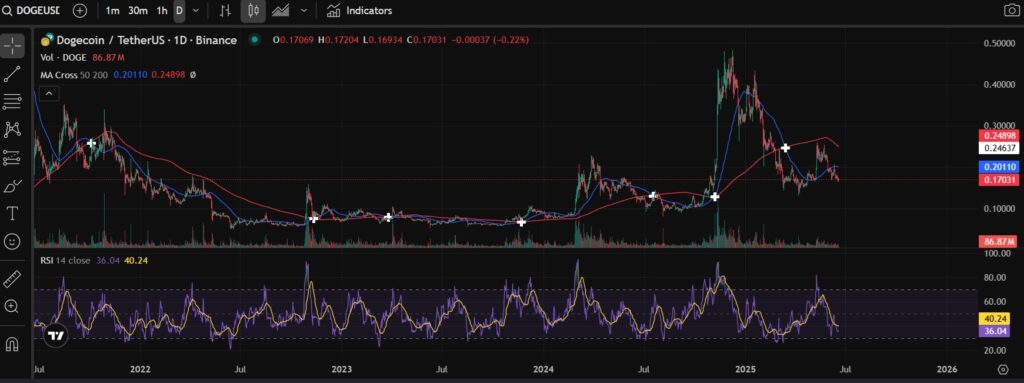The width and height of the screenshot is (1024, 383).
Task: Switch to the 30m timeframe
Action: click(137, 10)
